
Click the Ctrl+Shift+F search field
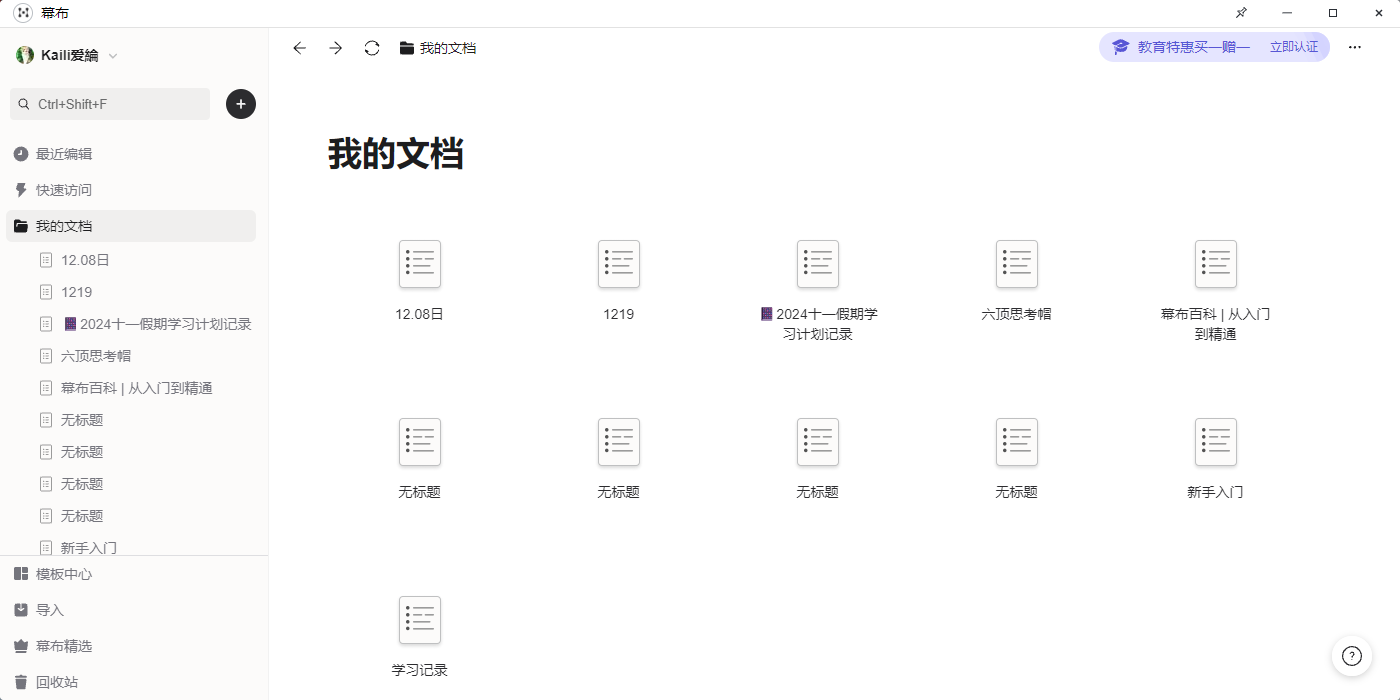(110, 104)
